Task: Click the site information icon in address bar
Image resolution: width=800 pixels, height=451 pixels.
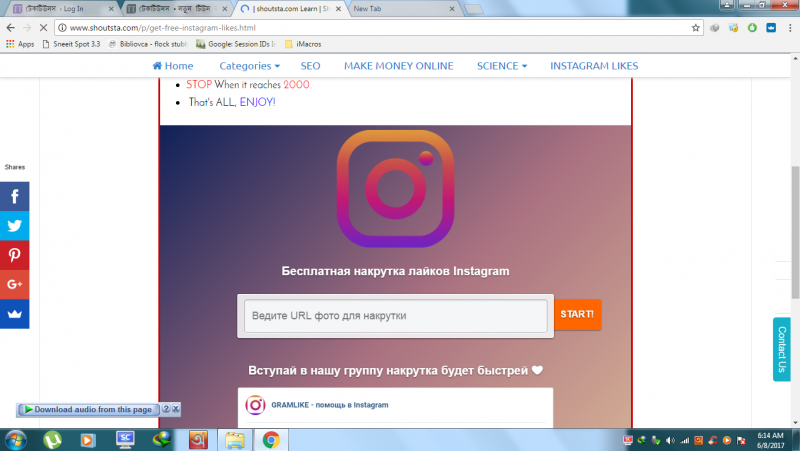Action: point(62,28)
